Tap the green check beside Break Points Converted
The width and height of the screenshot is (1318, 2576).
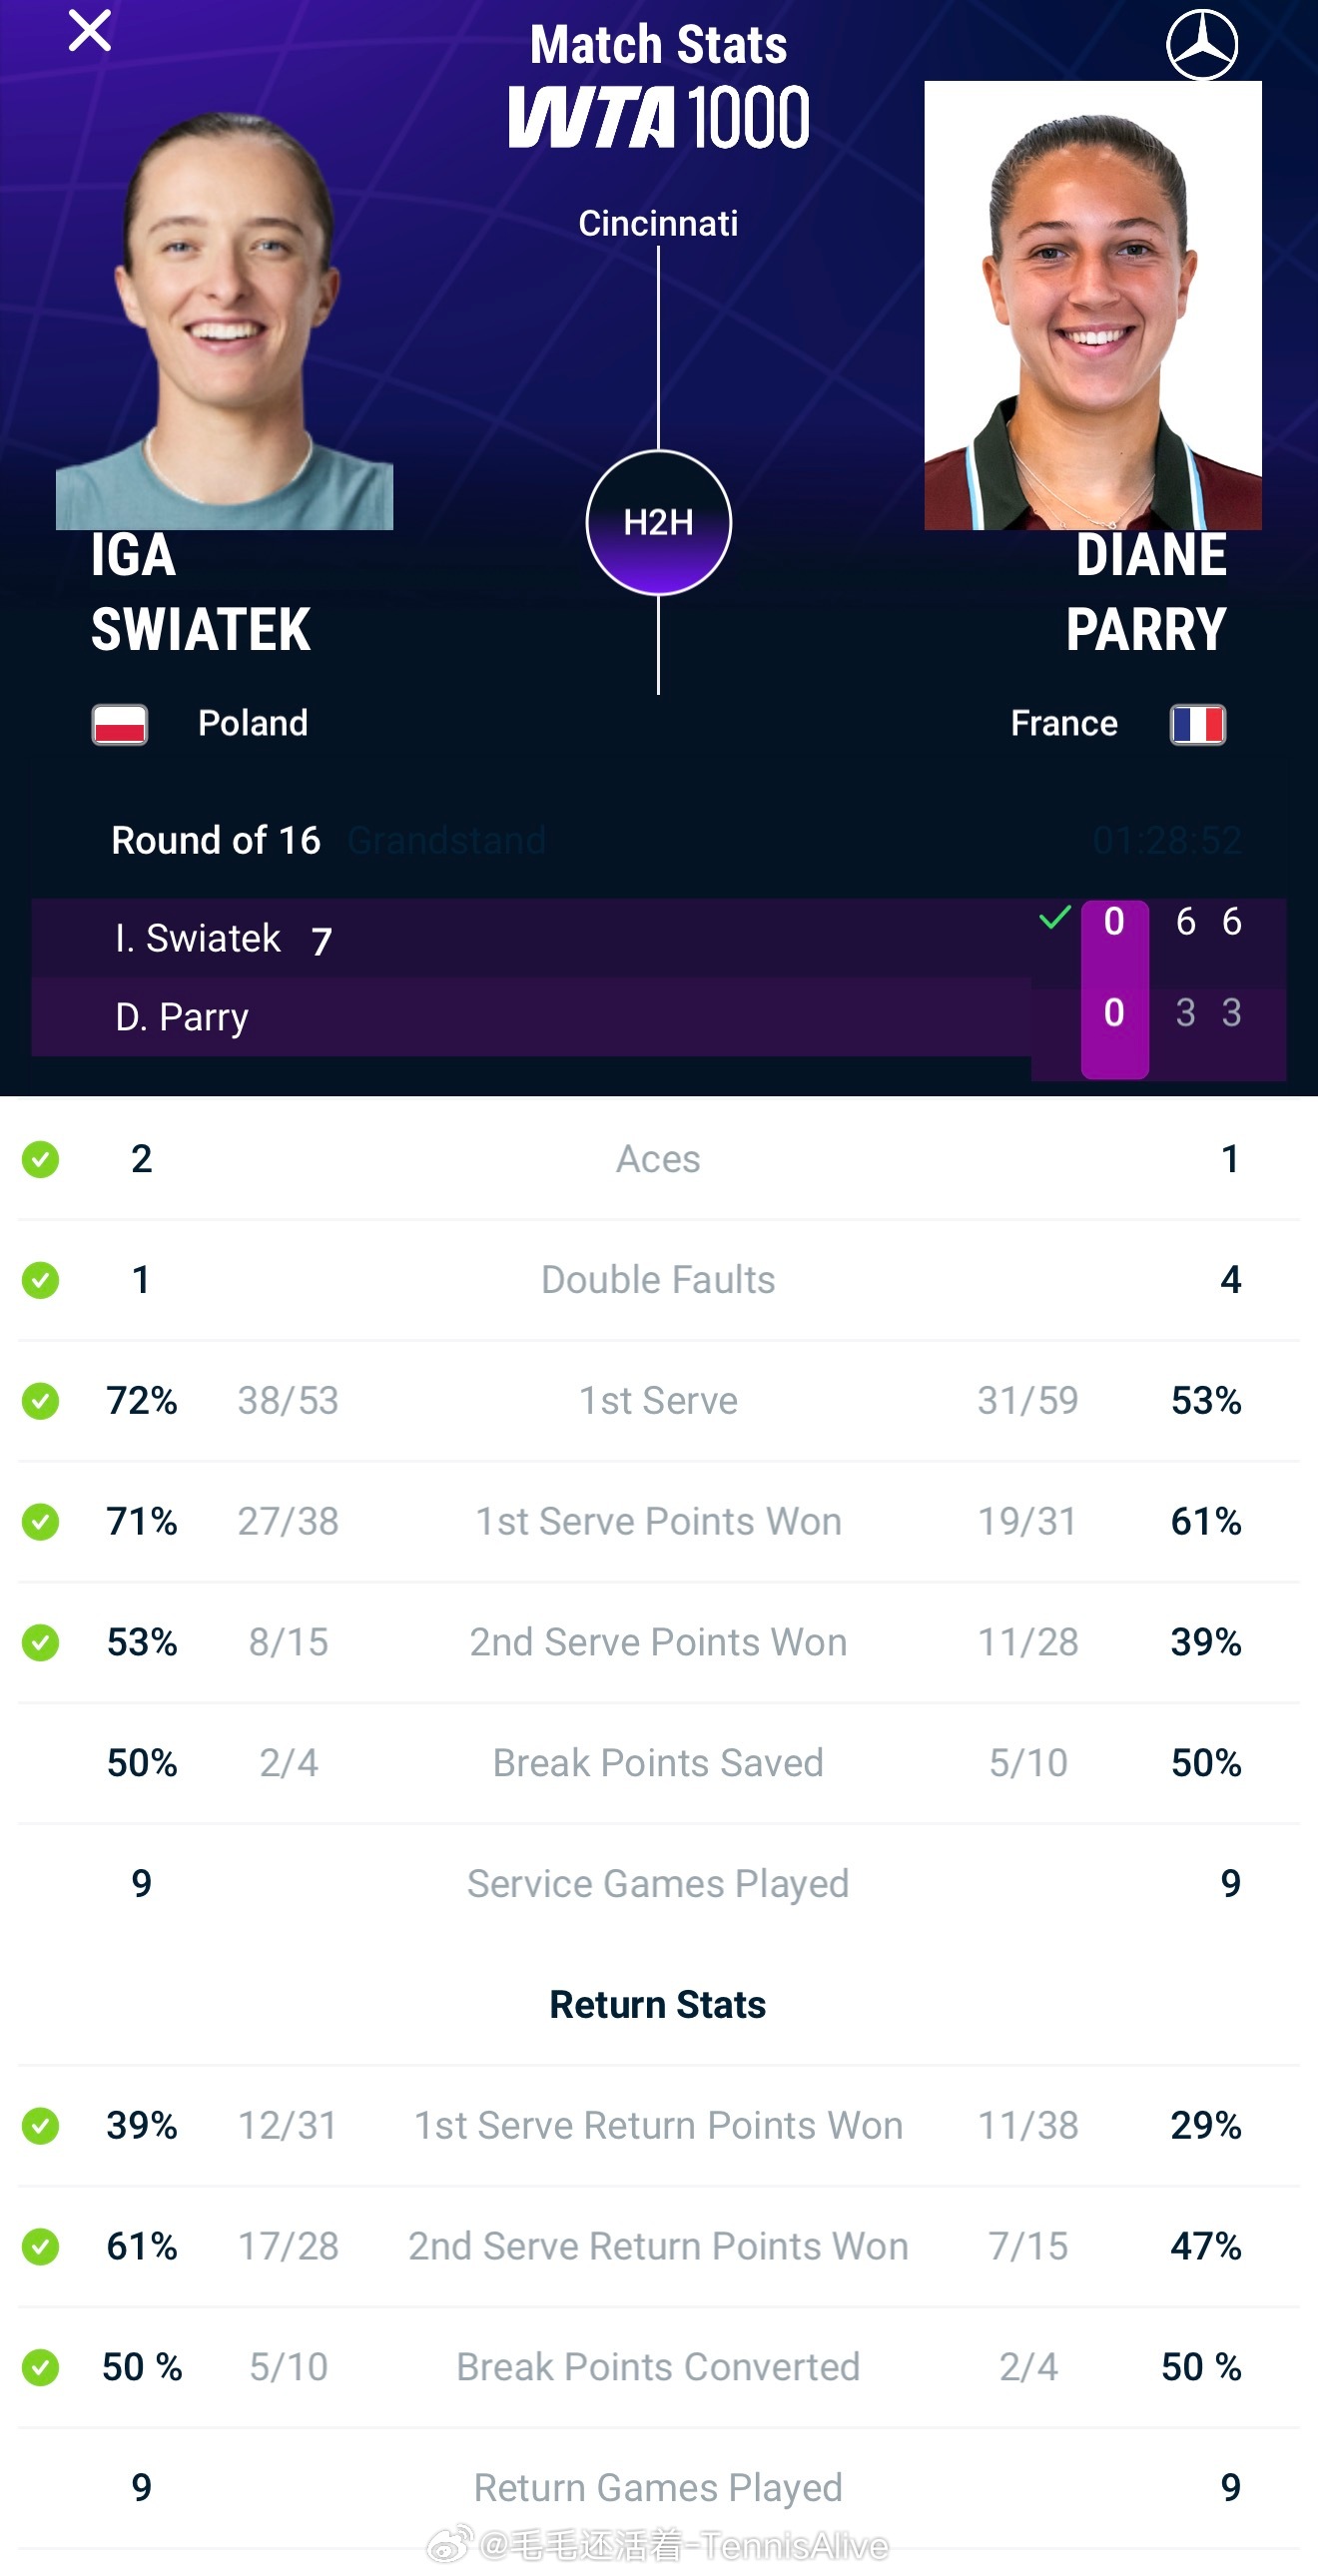tap(40, 2367)
